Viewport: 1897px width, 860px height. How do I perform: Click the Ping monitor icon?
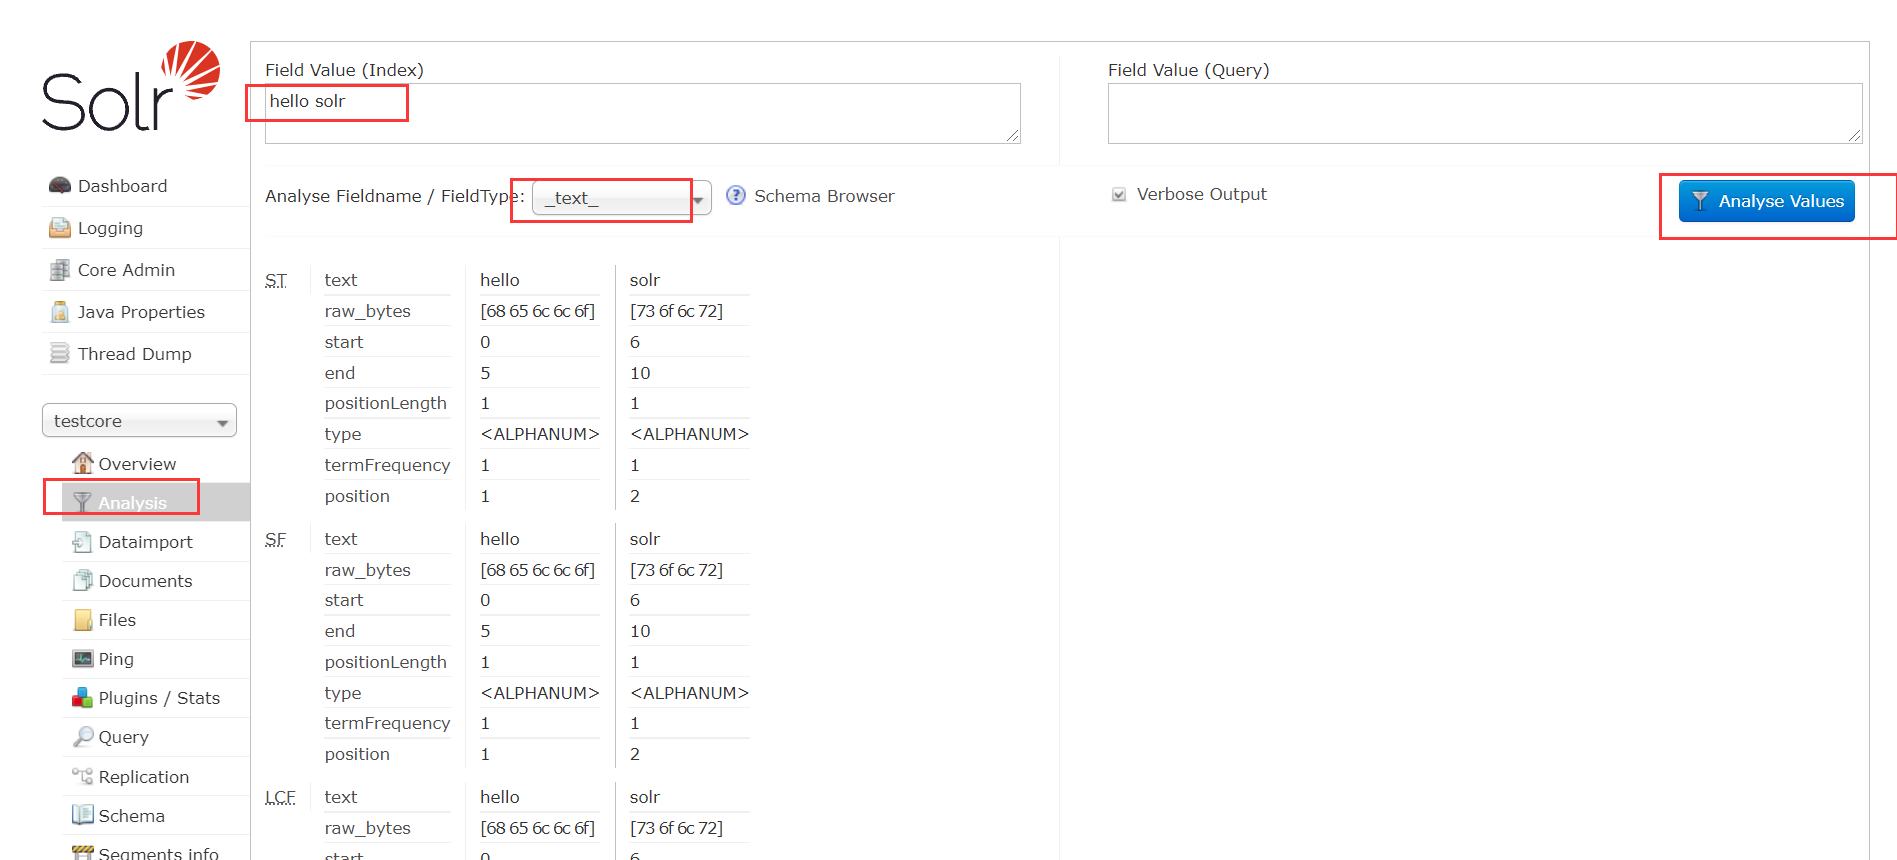click(82, 659)
